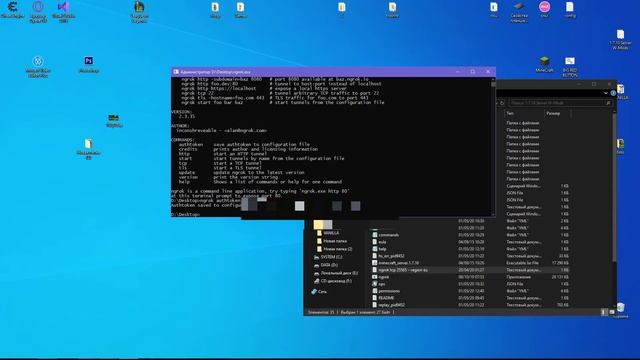640x360 pixels.
Task: Select the ngrok application file in Explorer
Action: tap(384, 277)
